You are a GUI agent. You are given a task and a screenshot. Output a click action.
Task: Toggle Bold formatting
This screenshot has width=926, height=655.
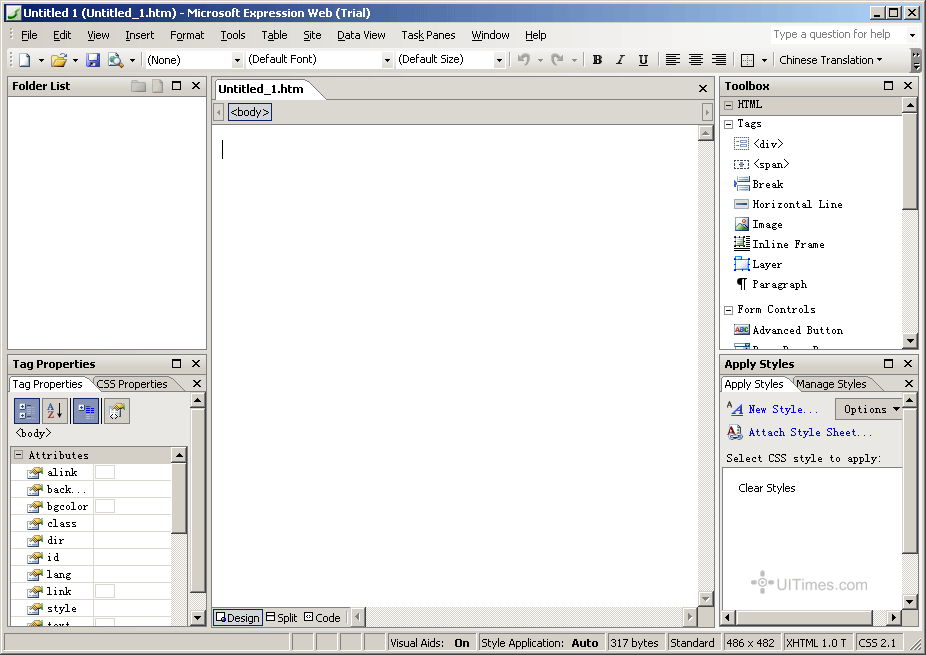pos(597,60)
